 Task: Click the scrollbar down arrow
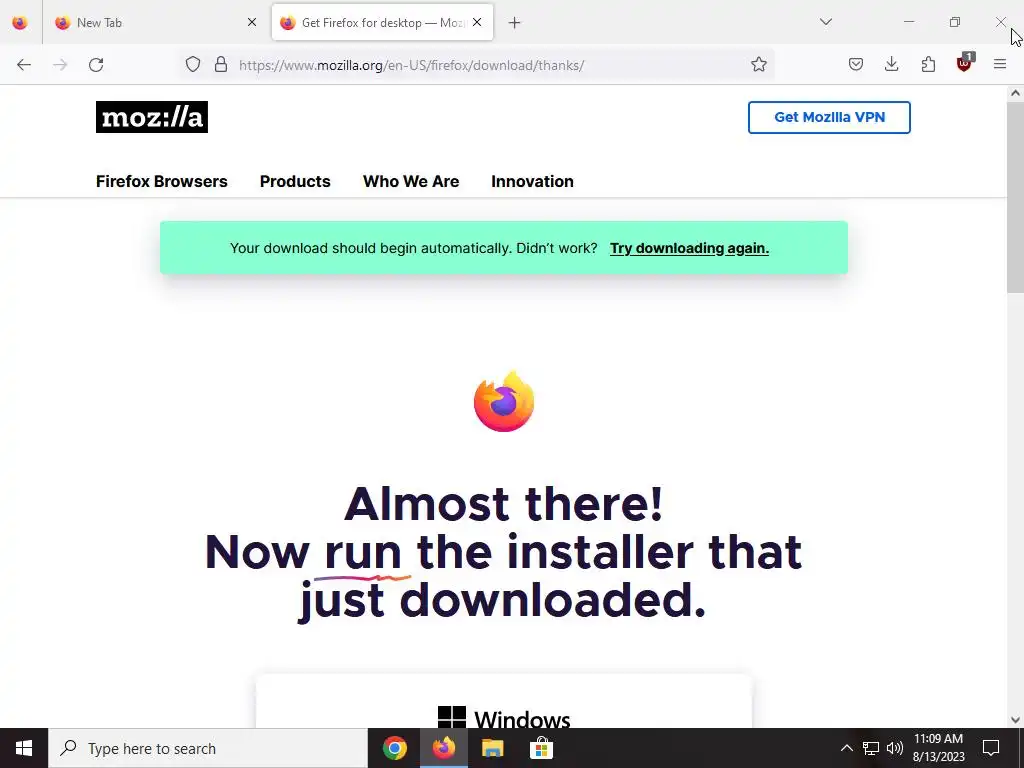coord(1015,720)
